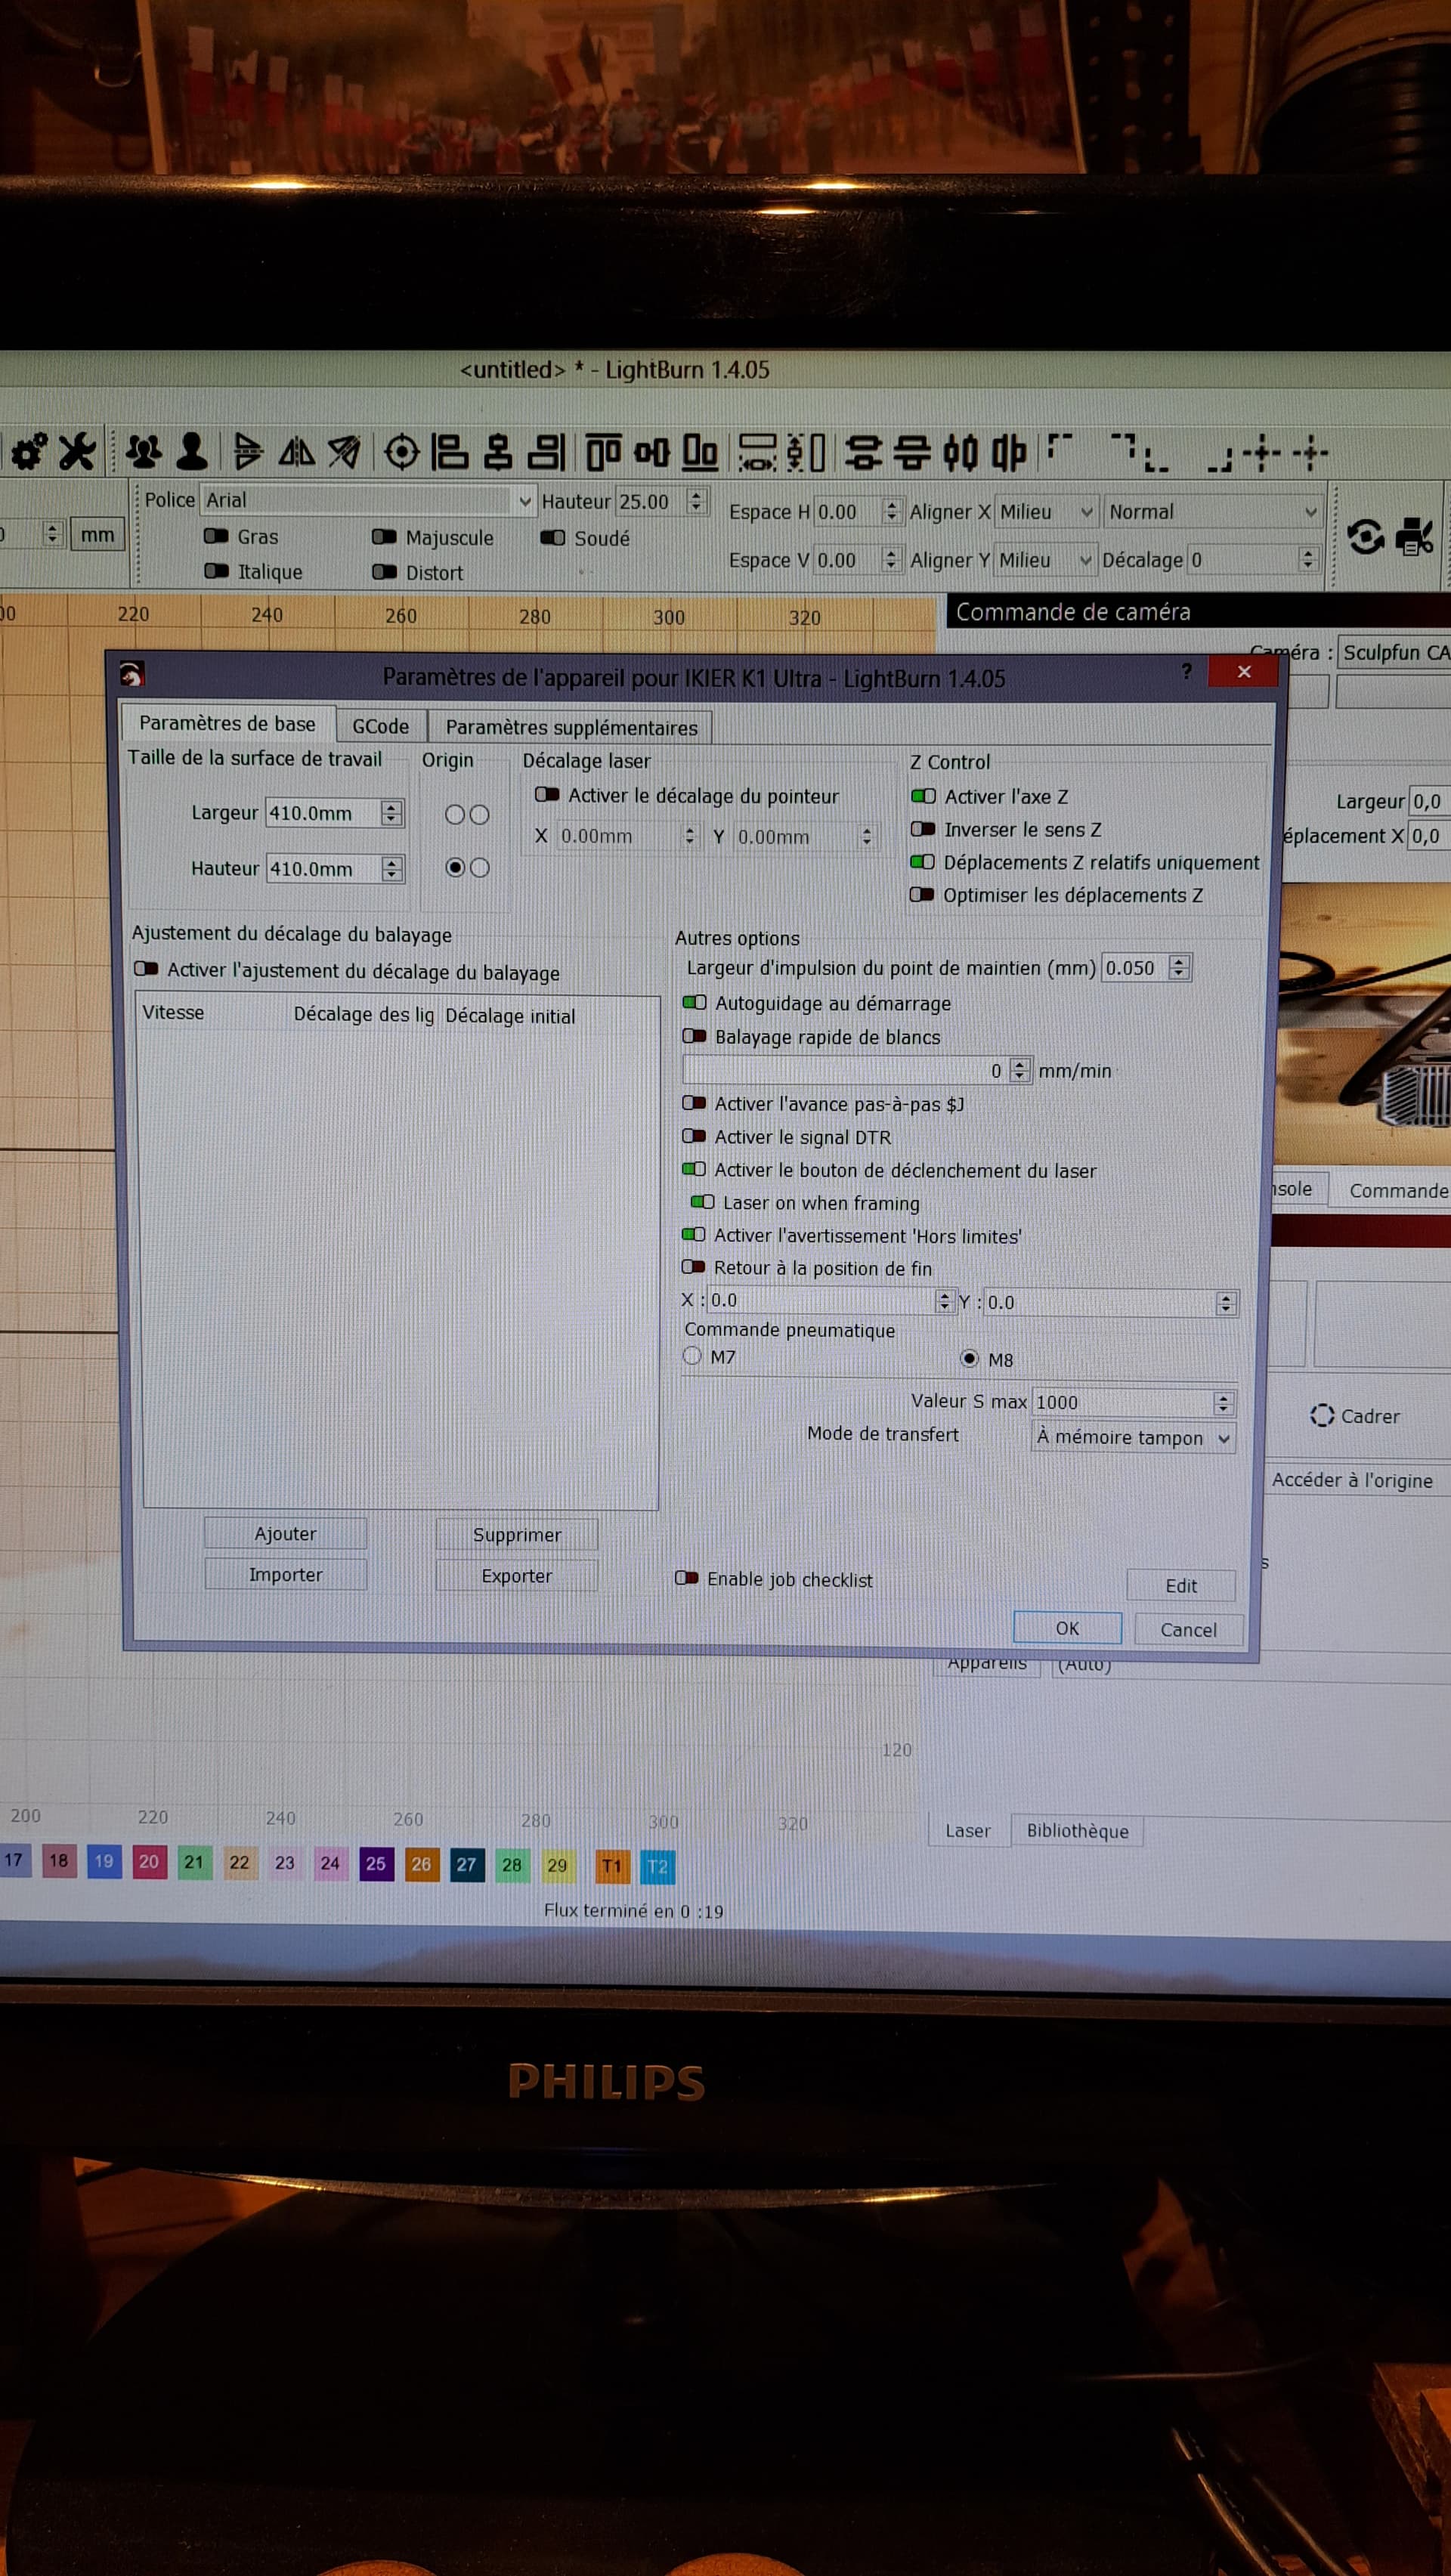Screen dimensions: 1451x2576
Task: Open the Aligner Y Milieu dropdown
Action: tap(1046, 560)
